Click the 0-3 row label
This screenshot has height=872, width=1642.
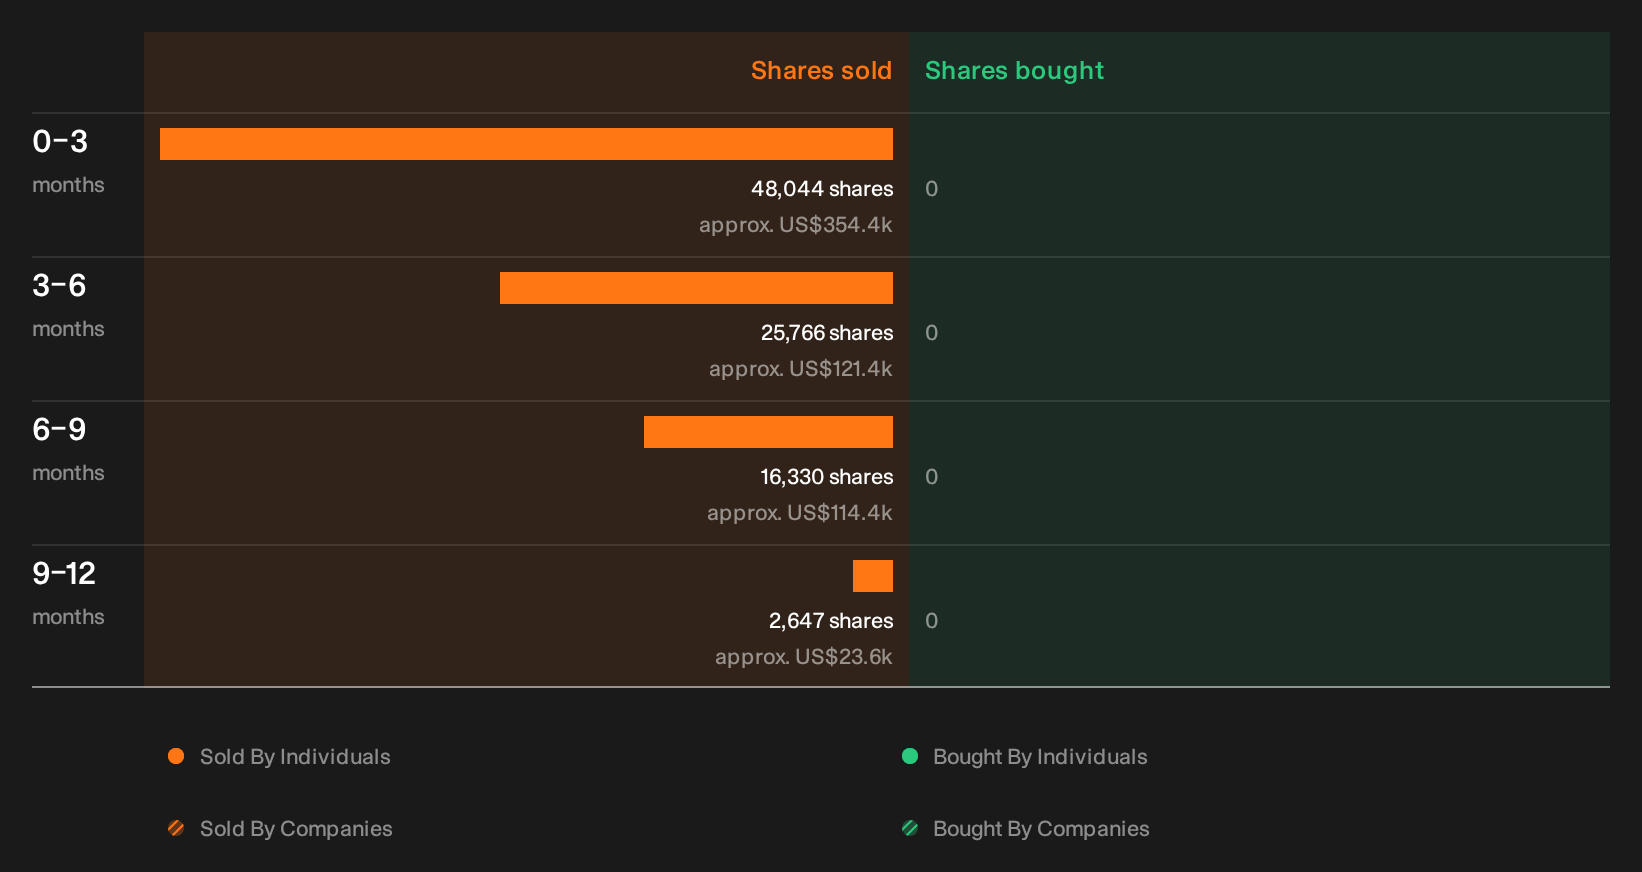60,142
